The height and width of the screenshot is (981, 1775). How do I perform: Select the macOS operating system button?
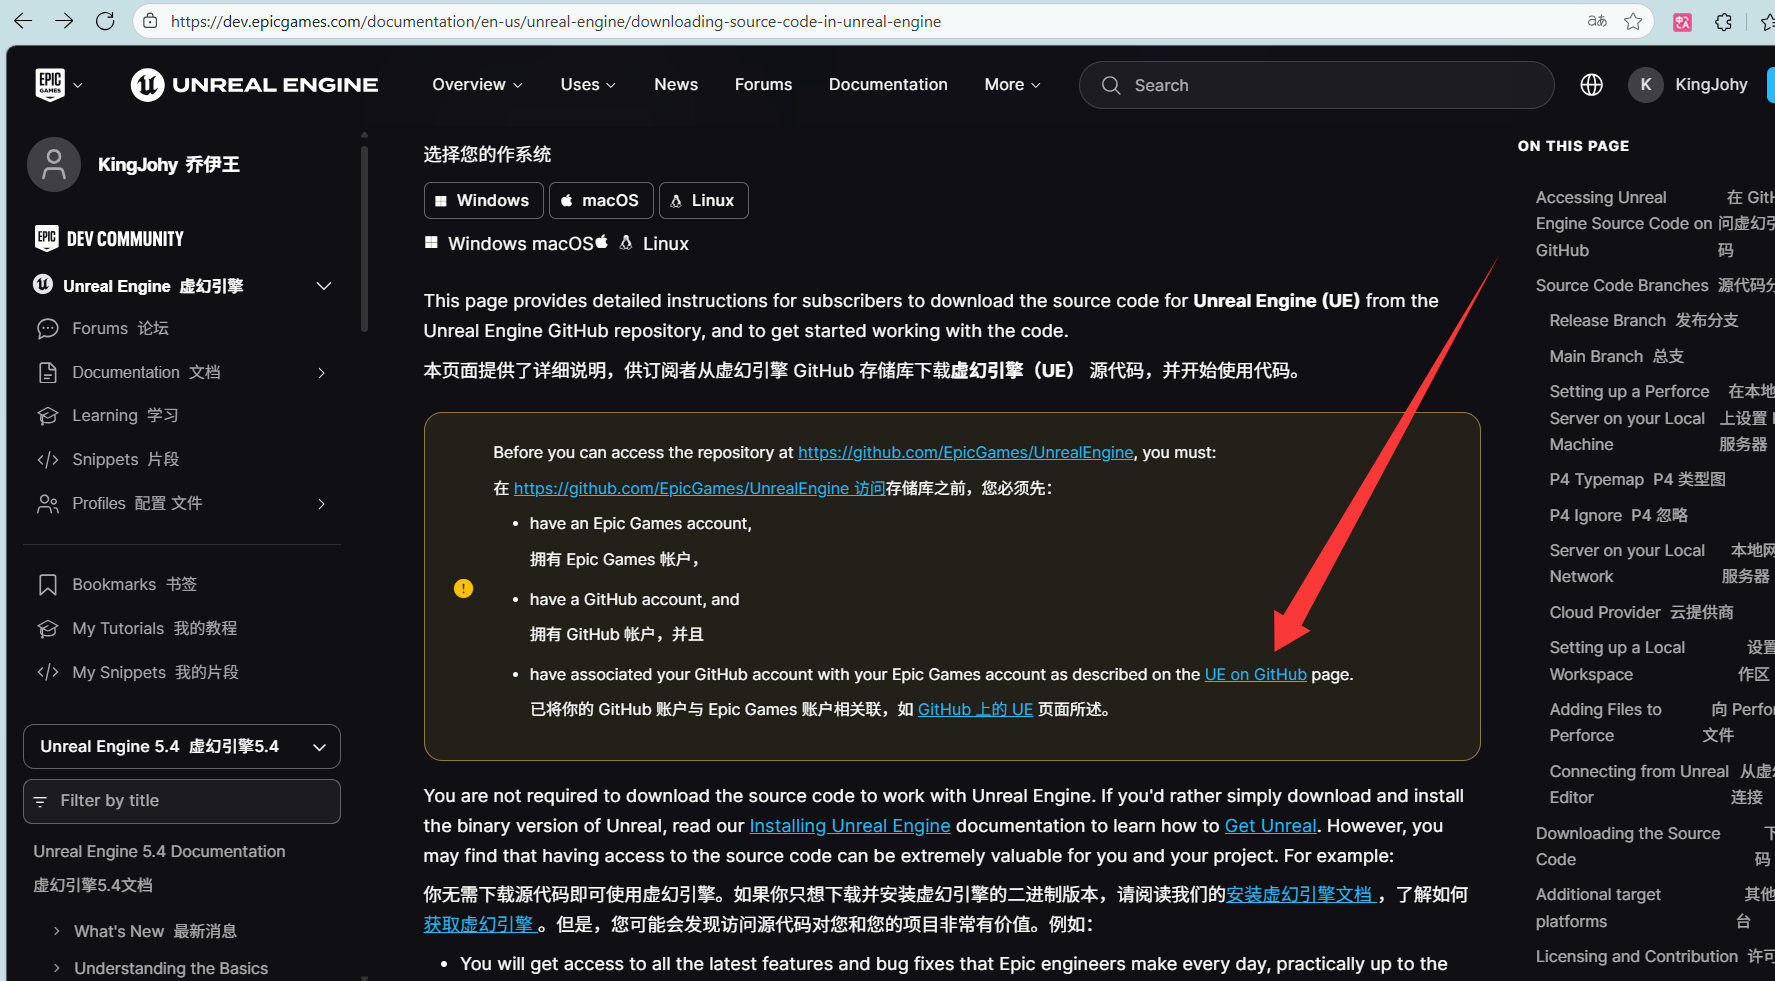pos(601,200)
